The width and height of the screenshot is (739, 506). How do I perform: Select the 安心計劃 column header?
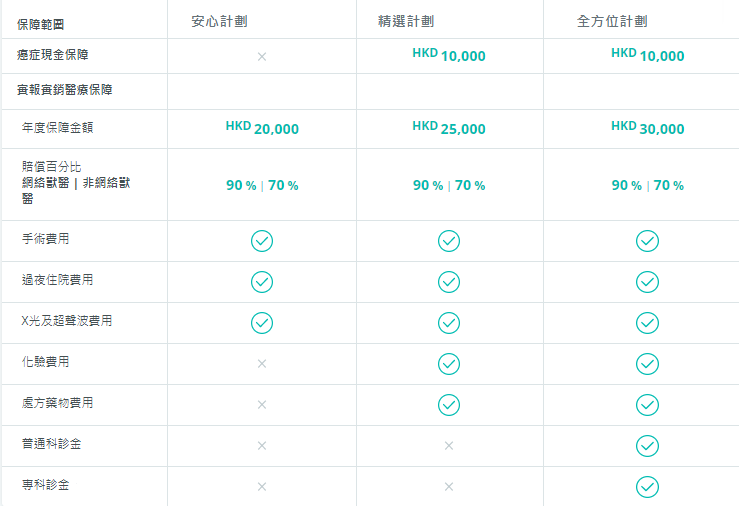219,21
